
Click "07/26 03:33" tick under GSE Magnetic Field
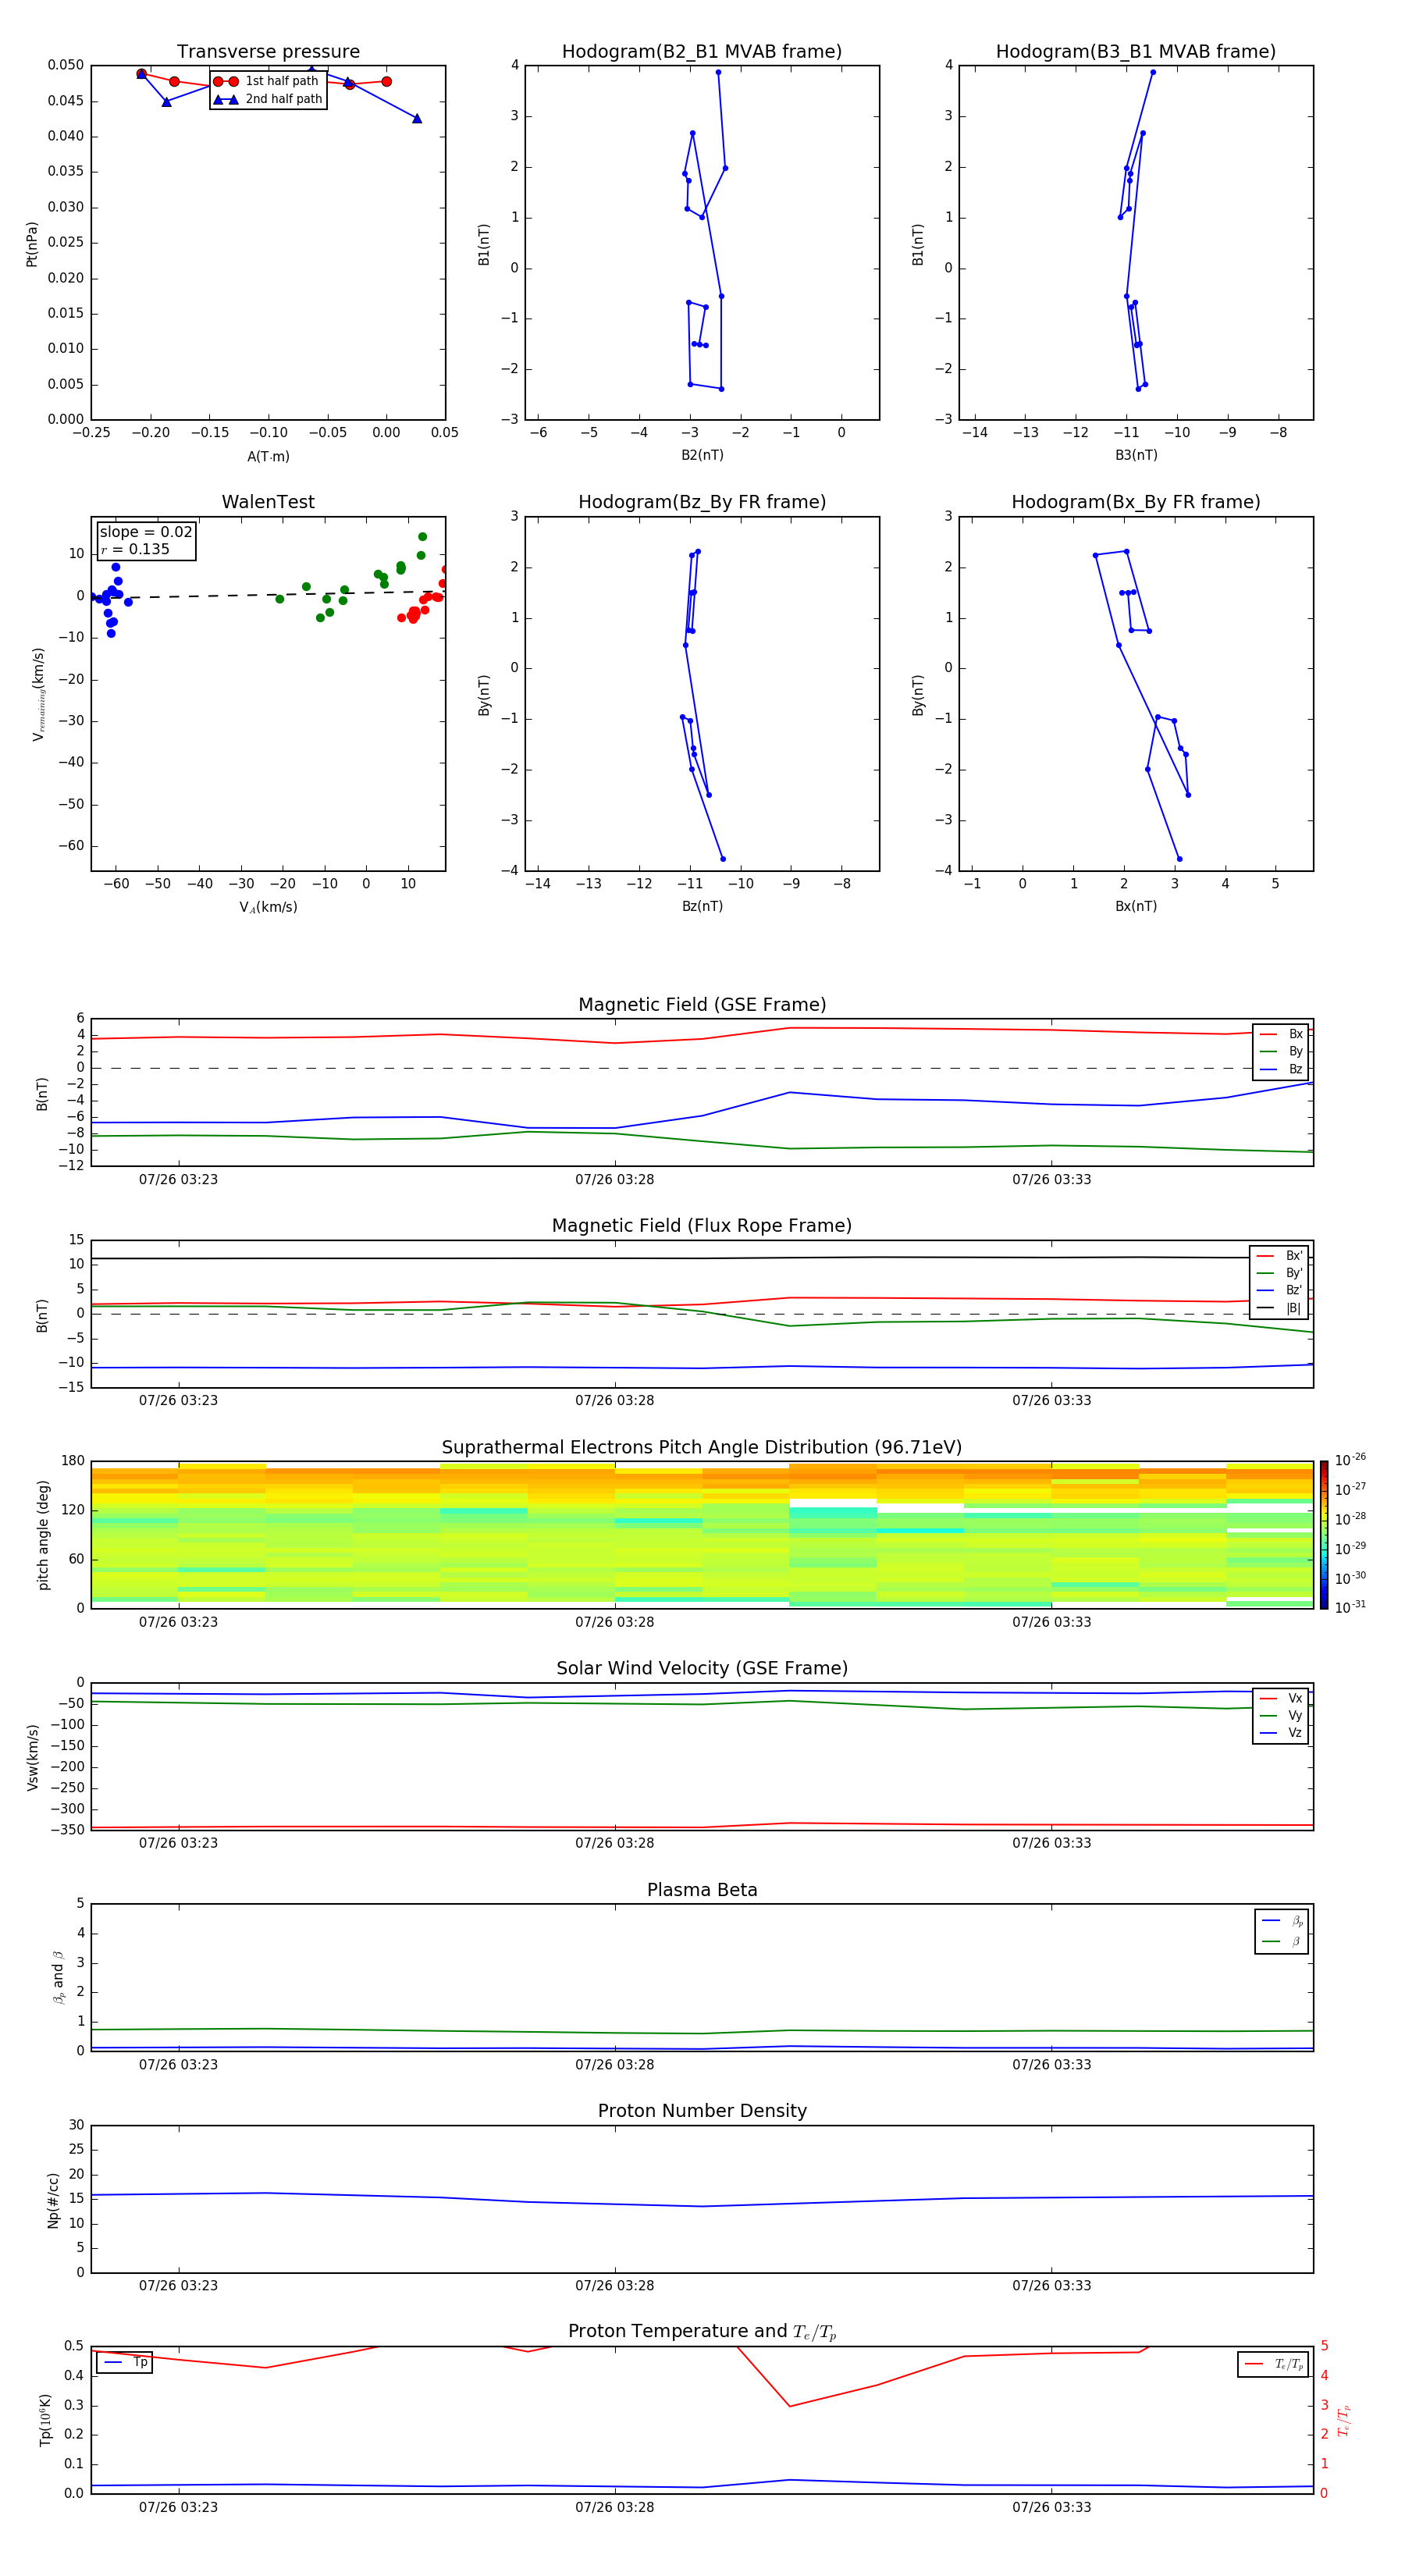coord(1051,1180)
